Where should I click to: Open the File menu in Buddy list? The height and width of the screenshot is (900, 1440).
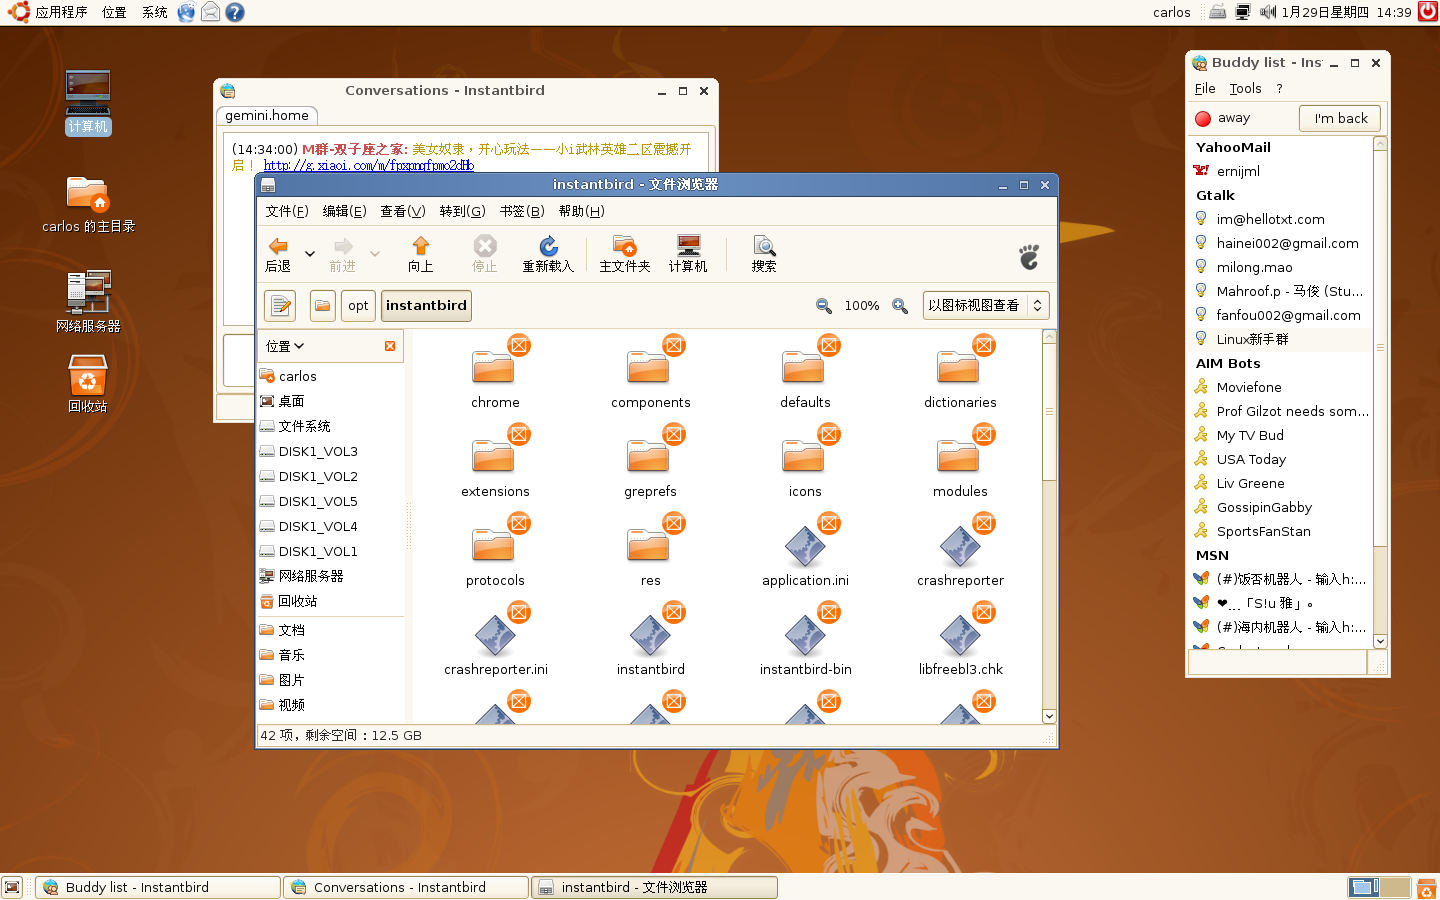pyautogui.click(x=1205, y=89)
